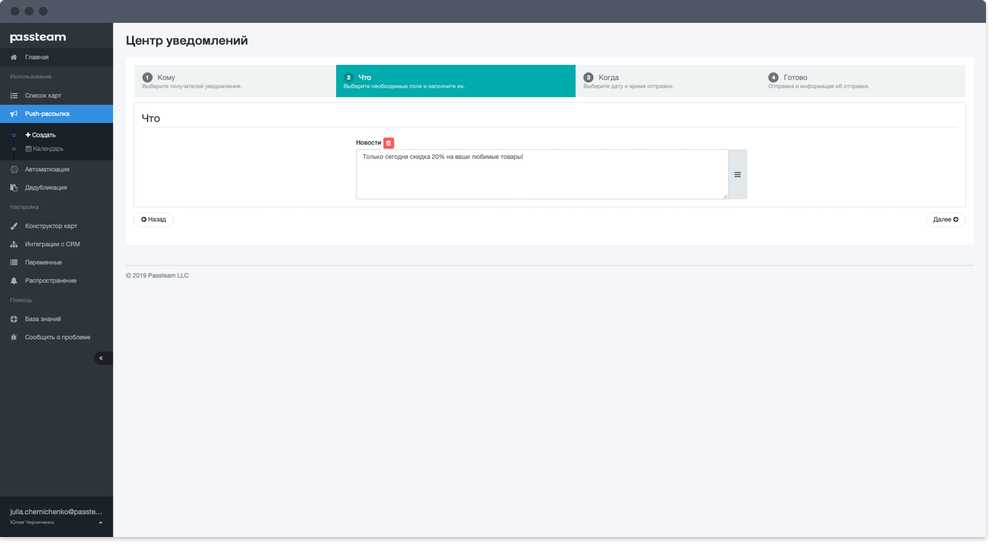Click the Назад button
Screen dimensions: 993x544
[153, 220]
